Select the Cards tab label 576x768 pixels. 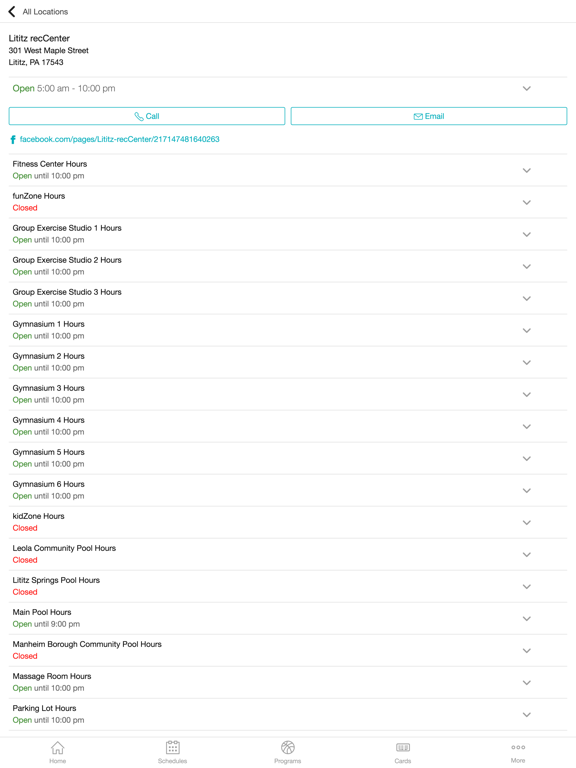[x=403, y=761]
